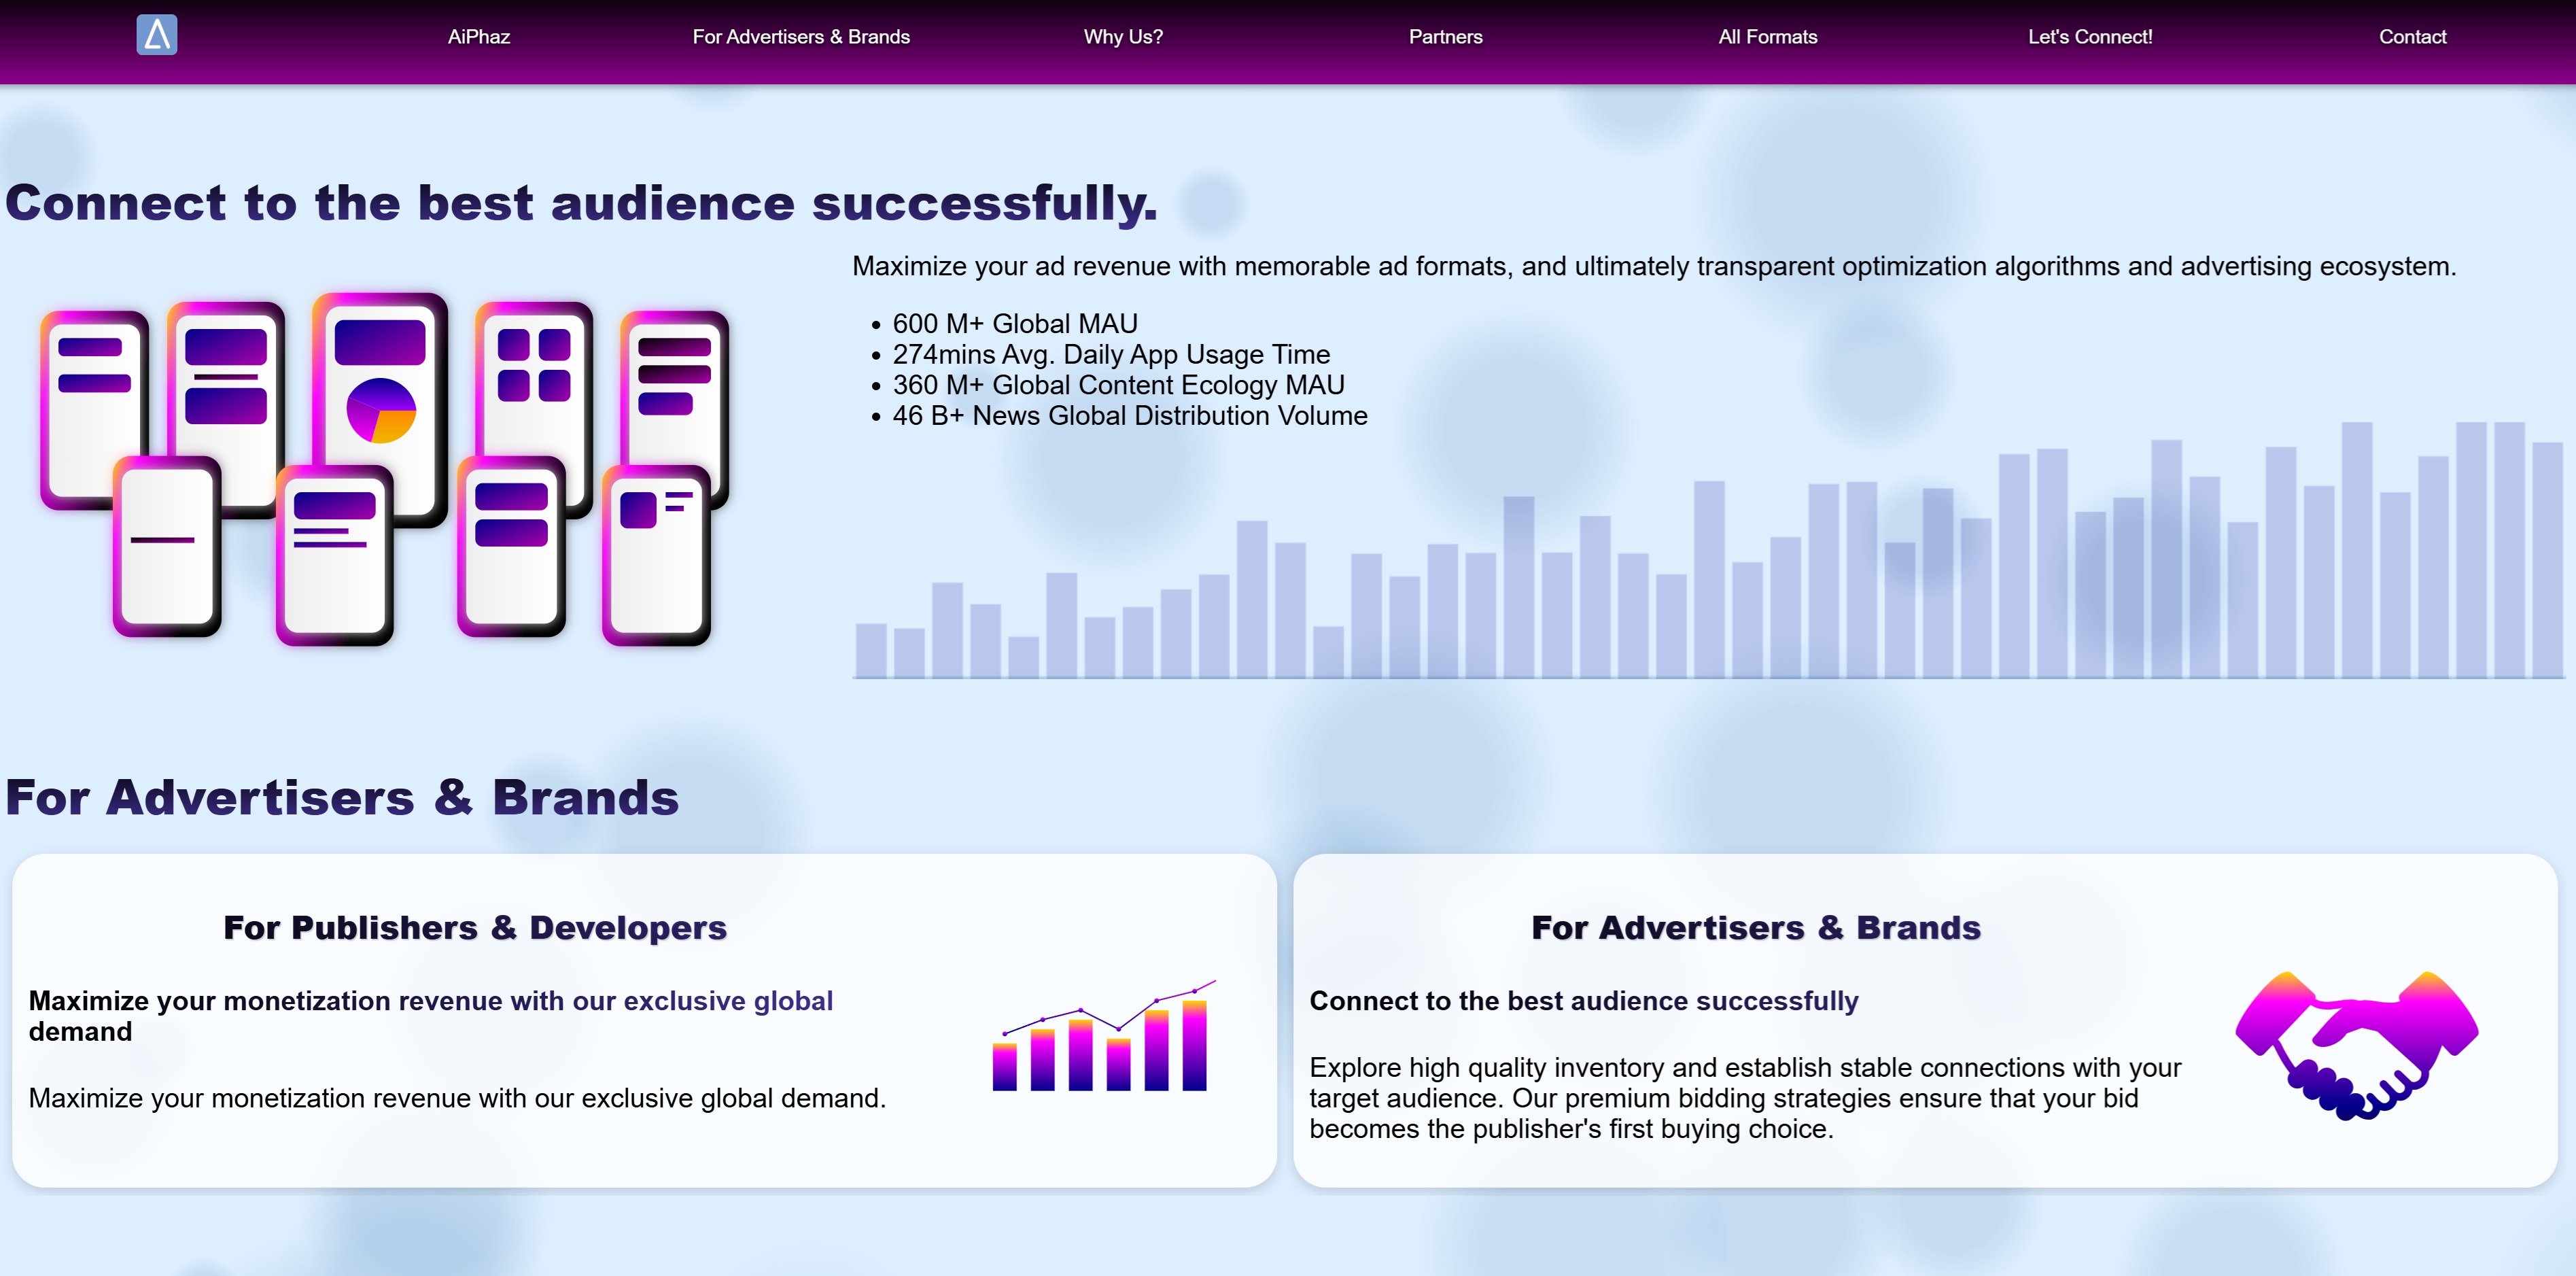Viewport: 2576px width, 1276px height.
Task: Click the phone card with a single line
Action: pyautogui.click(x=166, y=545)
